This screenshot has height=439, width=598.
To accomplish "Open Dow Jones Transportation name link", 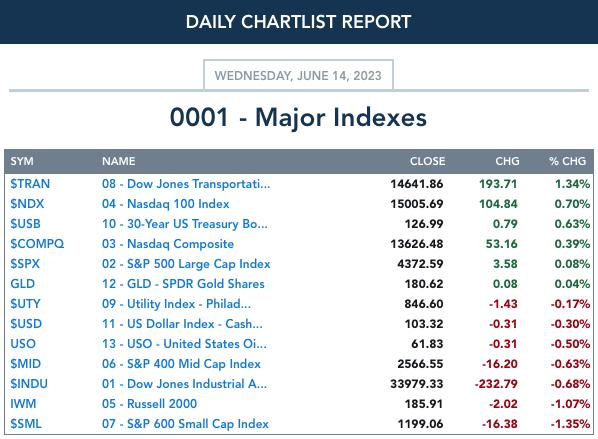I will [x=186, y=184].
